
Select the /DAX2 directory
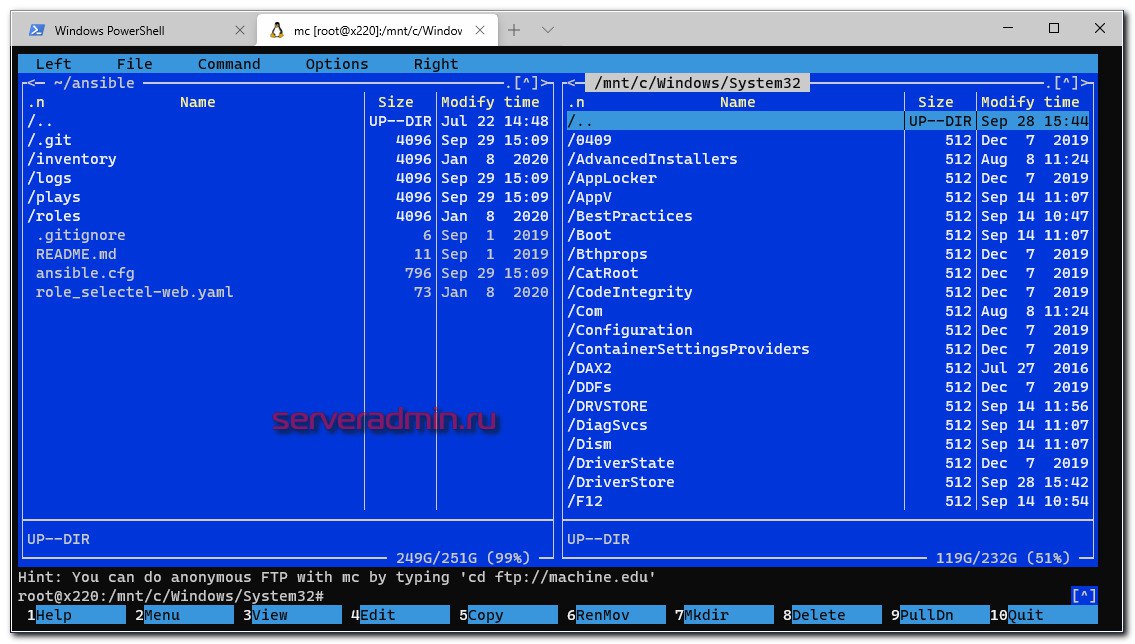pyautogui.click(x=828, y=368)
